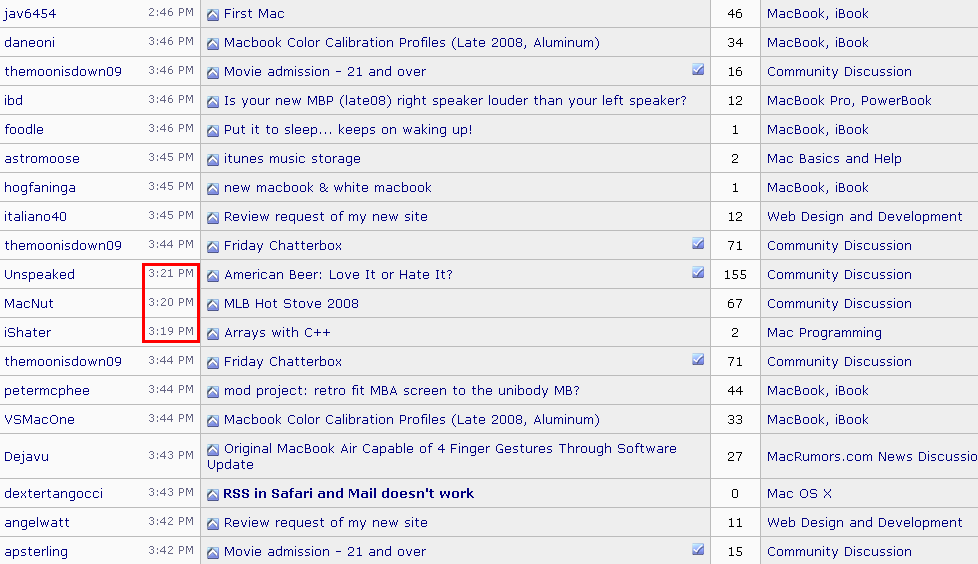Click the iShater username
Image resolution: width=978 pixels, height=564 pixels.
[x=27, y=333]
